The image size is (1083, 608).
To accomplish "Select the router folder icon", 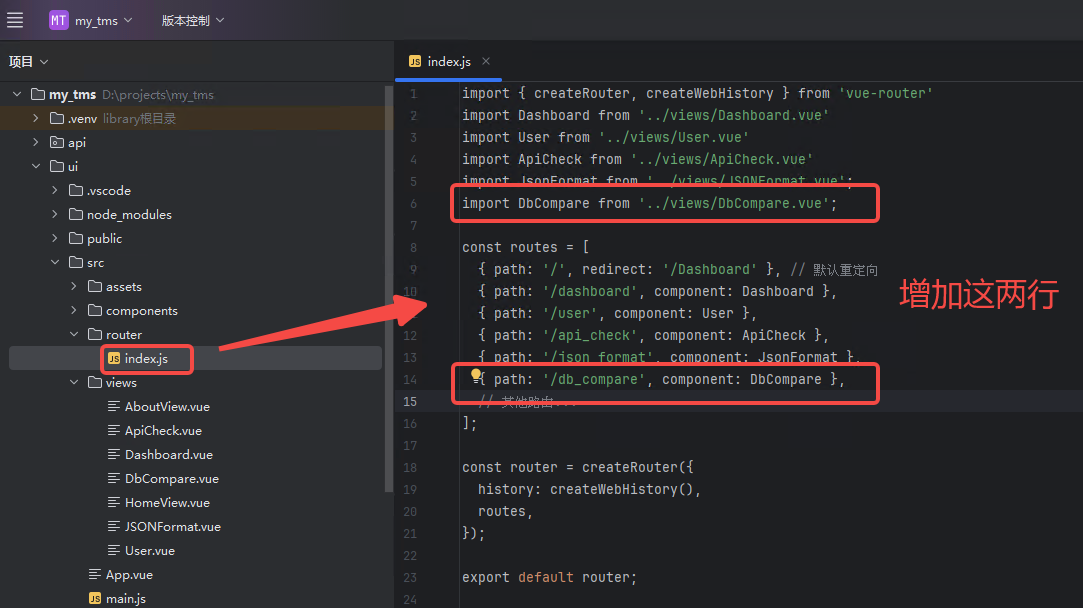I will point(95,334).
